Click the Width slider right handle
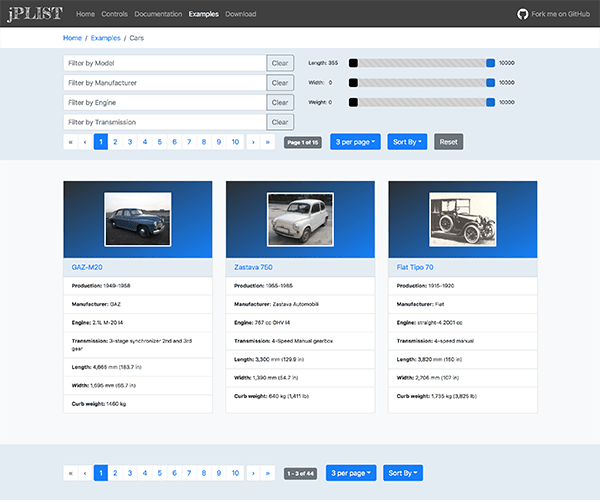This screenshot has height=500, width=600. tap(490, 83)
